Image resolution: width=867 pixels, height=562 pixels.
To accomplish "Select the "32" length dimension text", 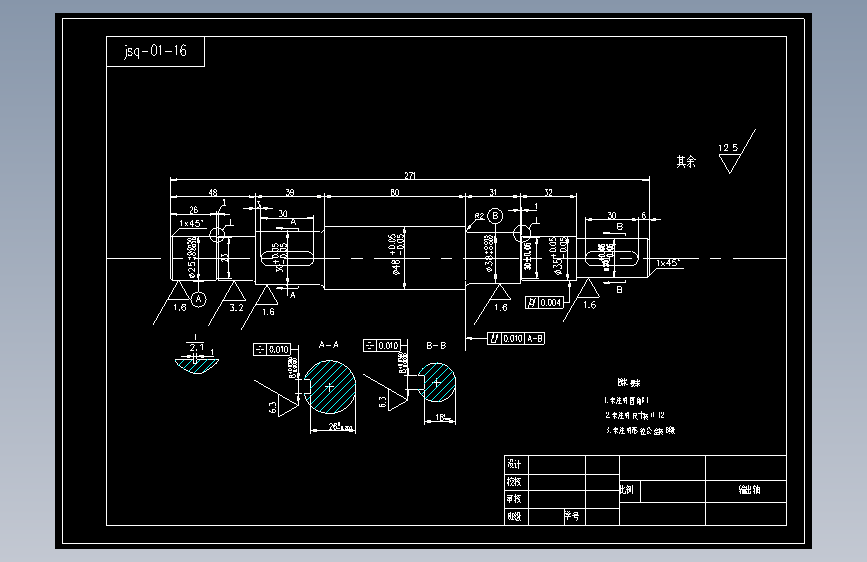I will click(549, 192).
